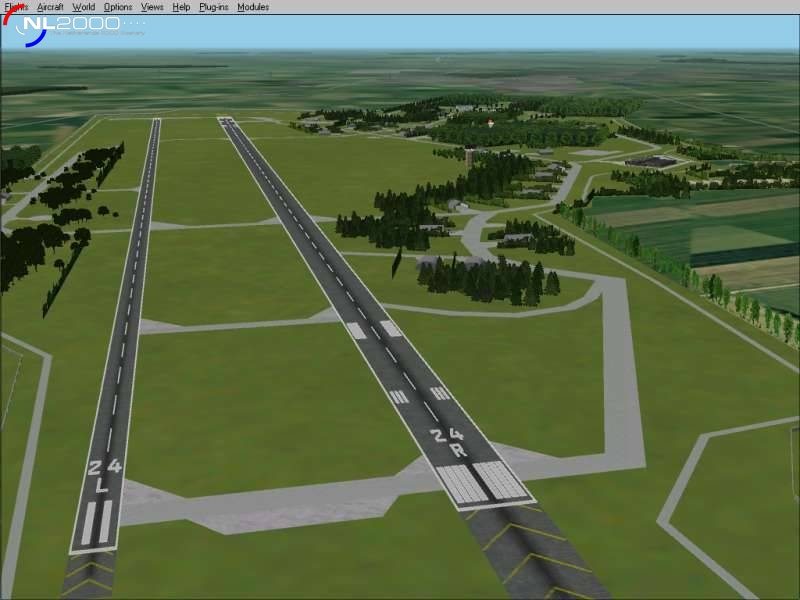Expand the Options menu

[x=118, y=7]
